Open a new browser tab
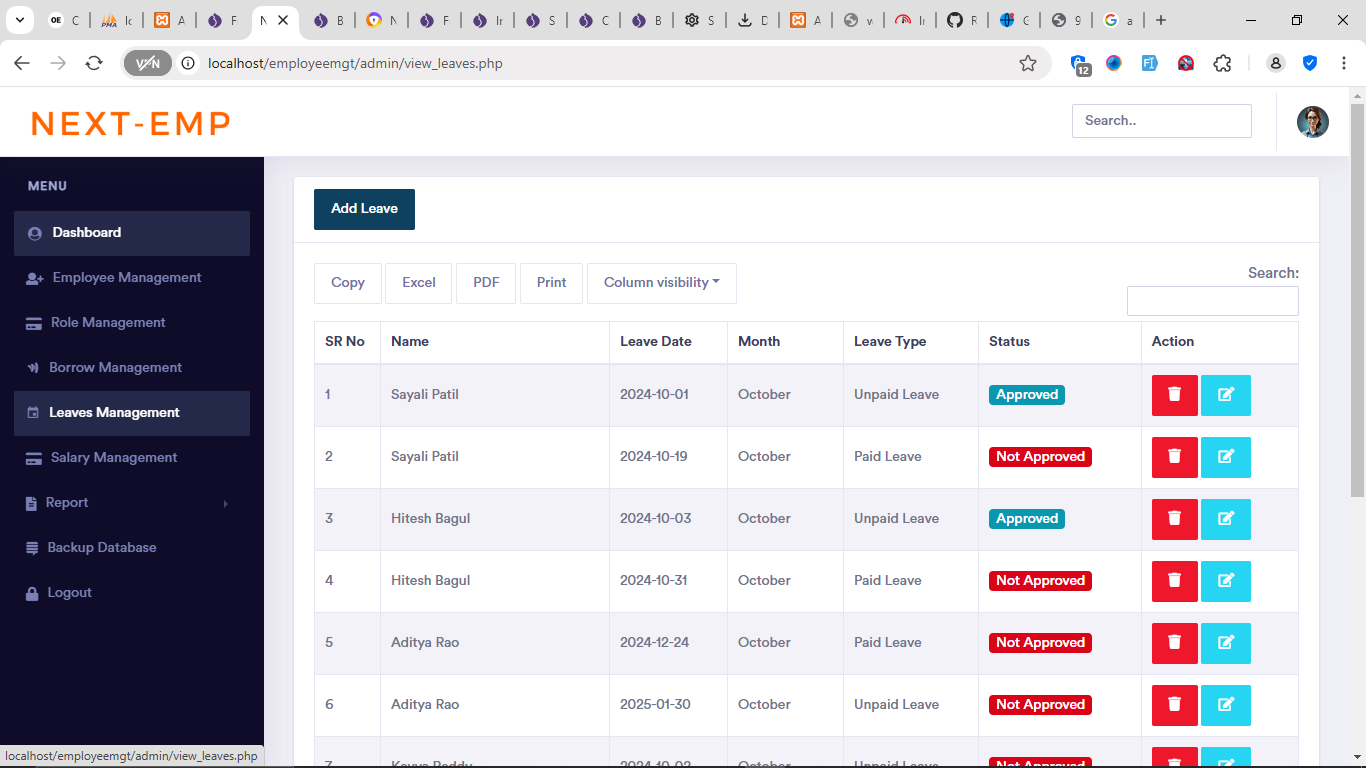 (x=1160, y=20)
